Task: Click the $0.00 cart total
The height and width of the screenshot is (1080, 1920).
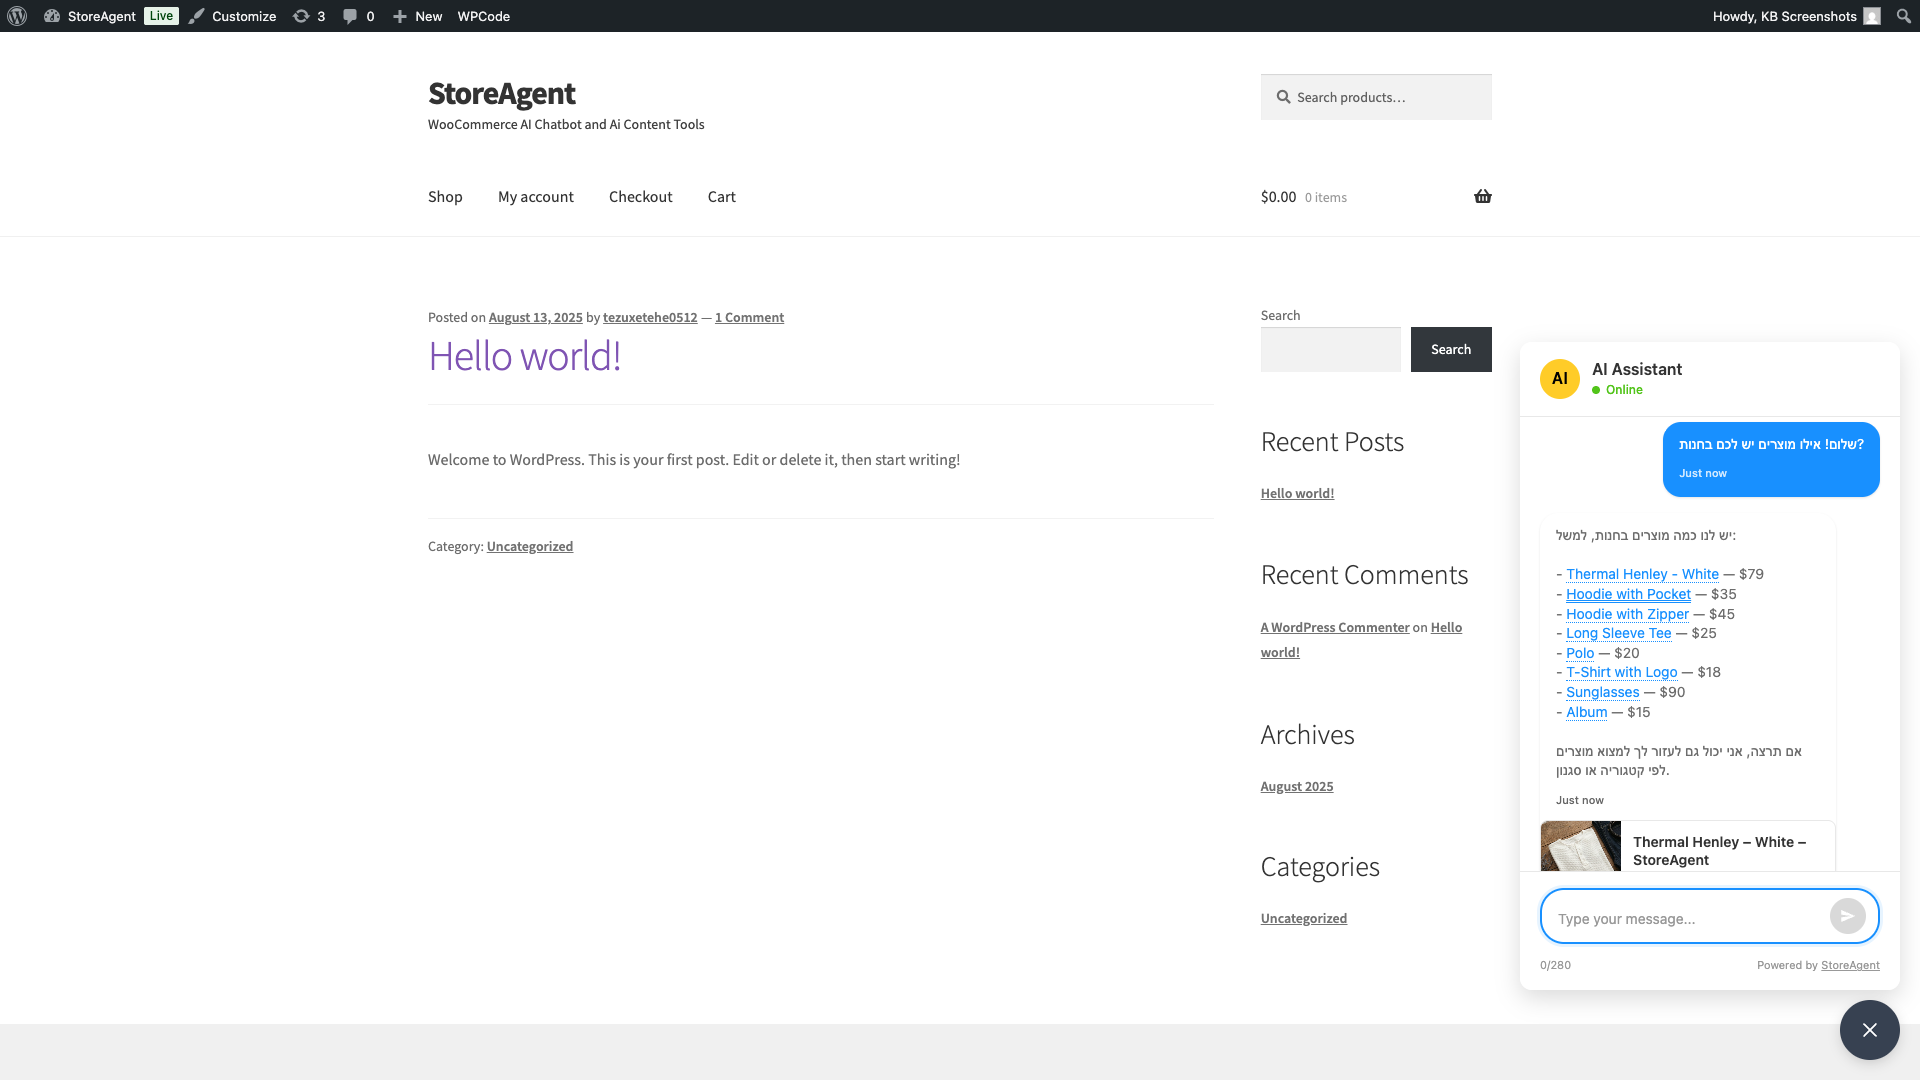Action: (1278, 197)
